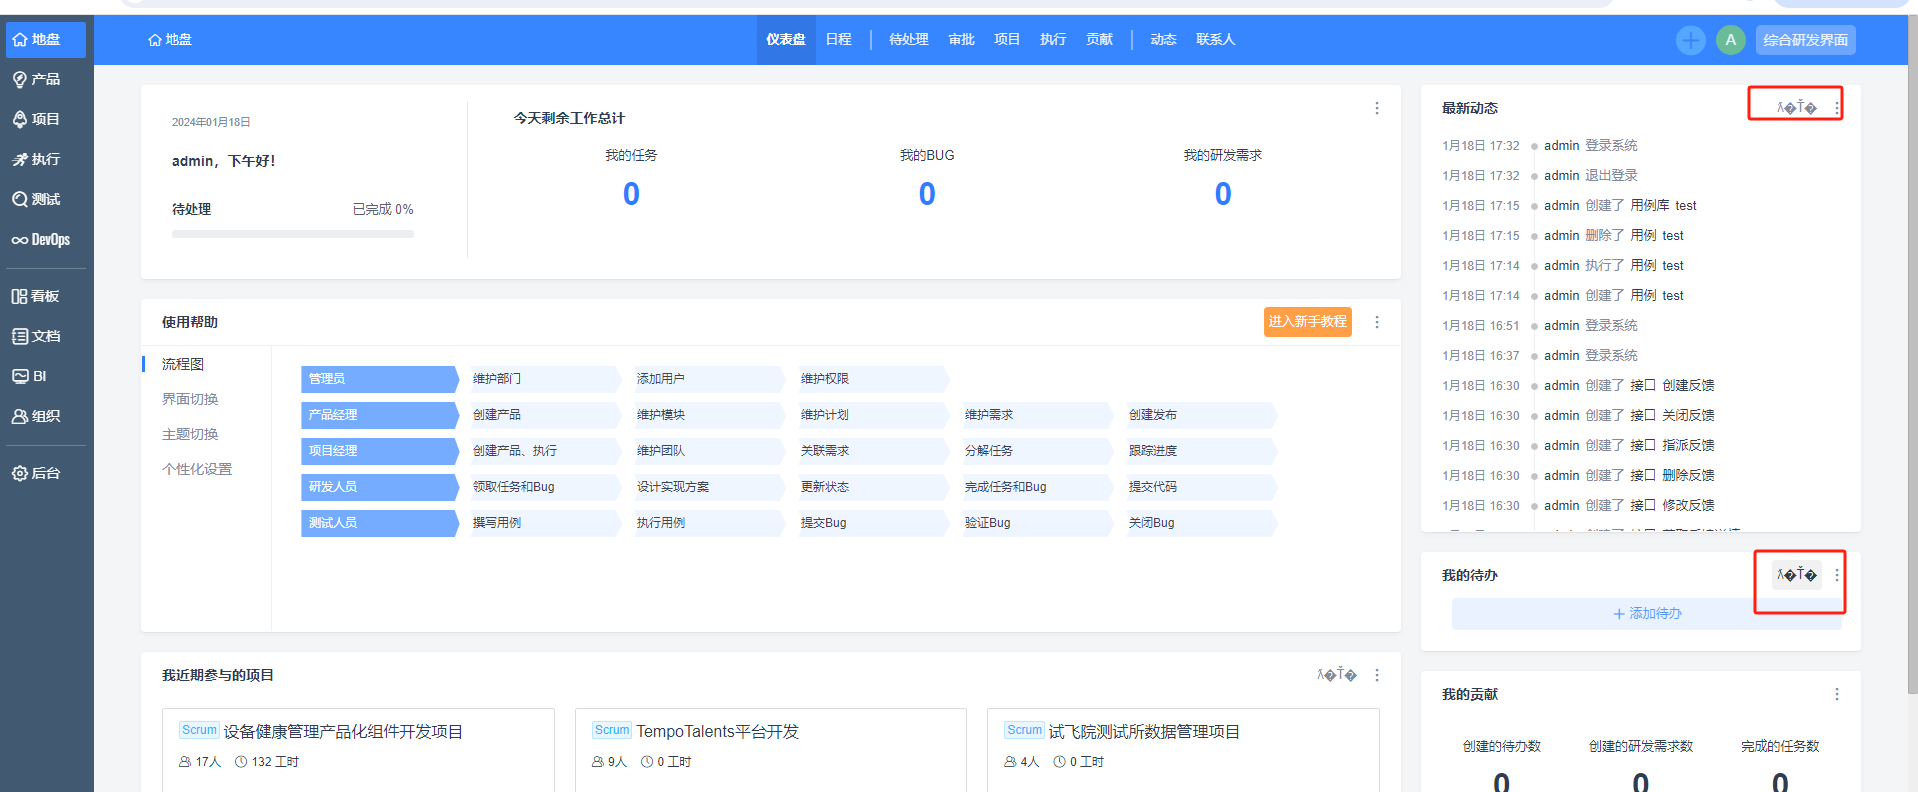
Task: Open the 看板 (Kanban) sidebar icon
Action: pyautogui.click(x=37, y=296)
